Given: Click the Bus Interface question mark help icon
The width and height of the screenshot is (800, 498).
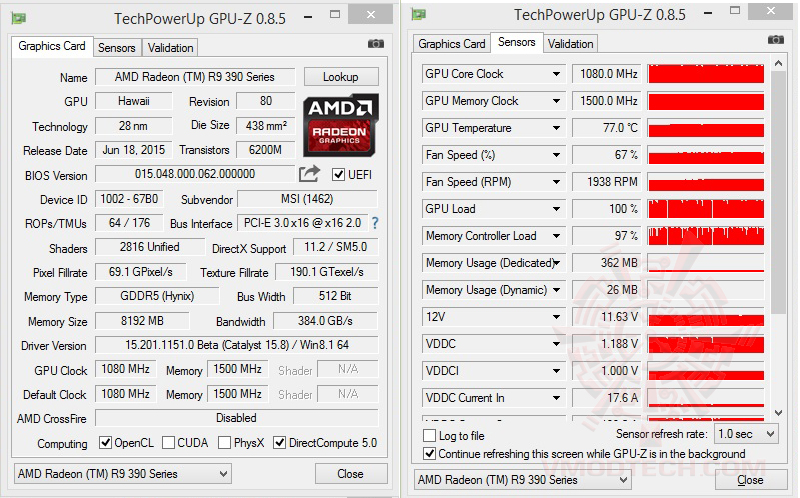Looking at the screenshot, I should (375, 223).
